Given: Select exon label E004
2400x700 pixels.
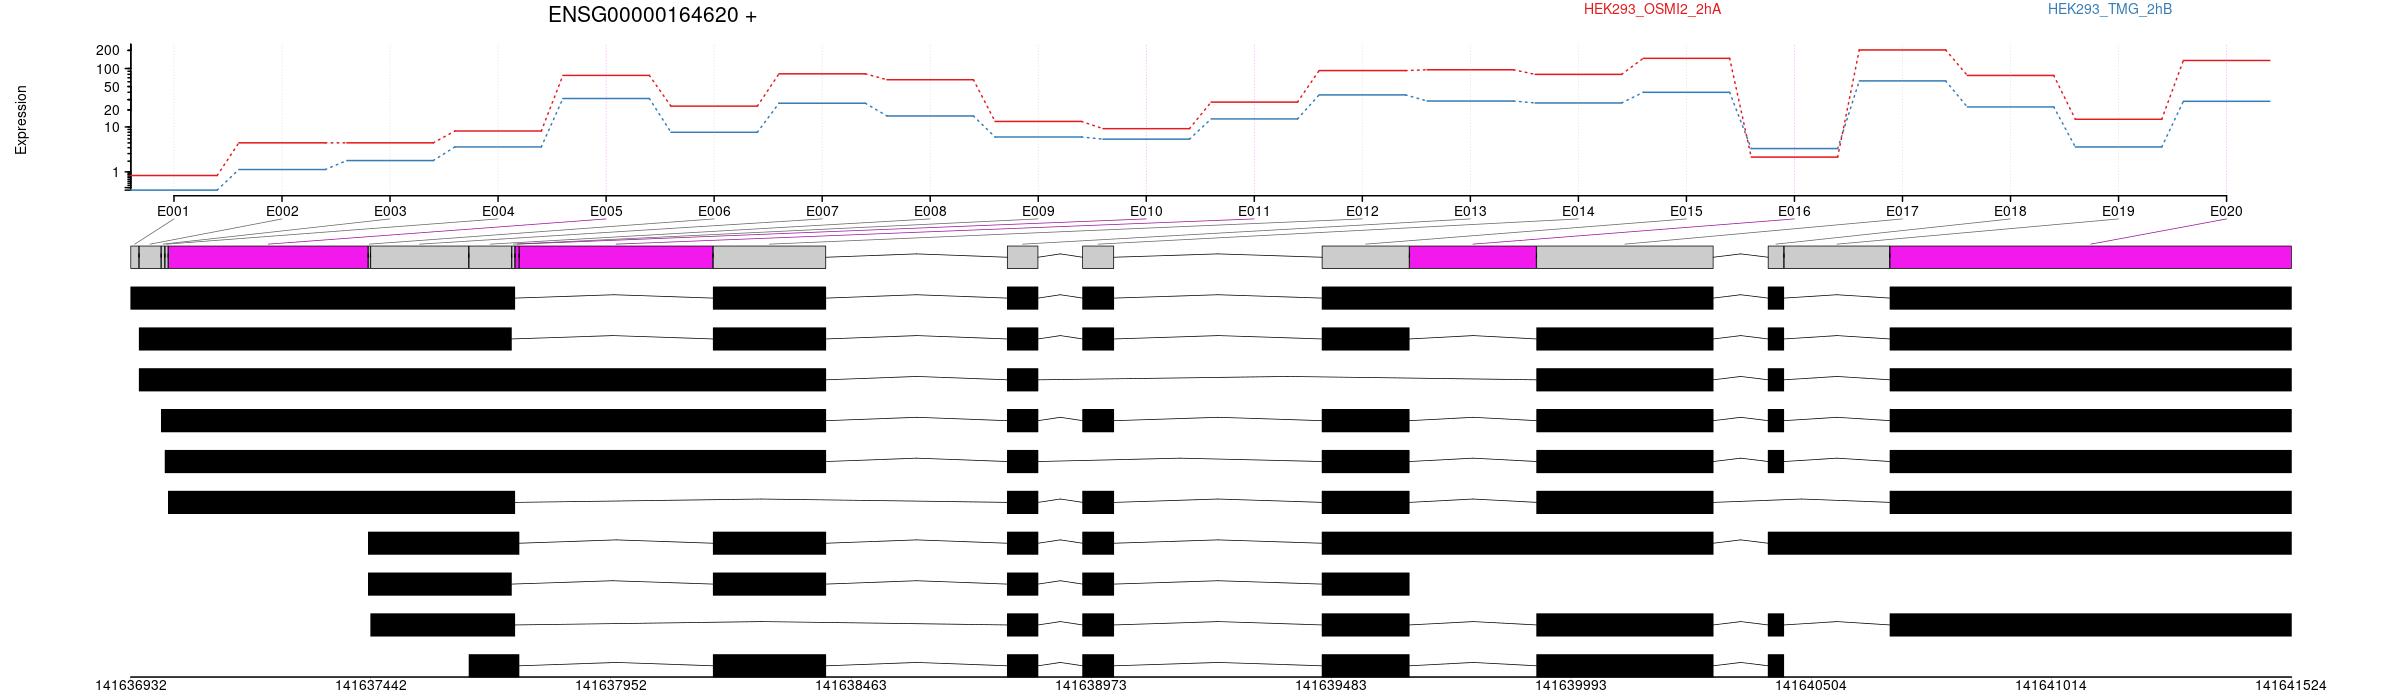Looking at the screenshot, I should [498, 211].
